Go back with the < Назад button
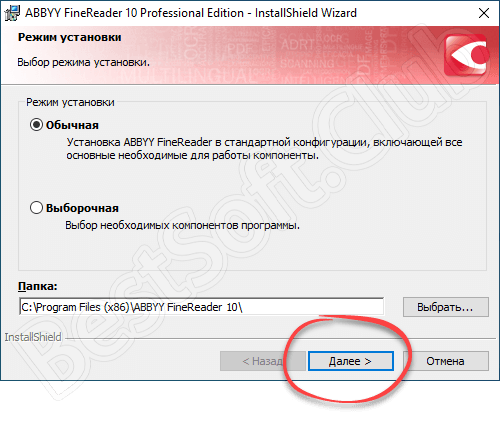 click(262, 361)
